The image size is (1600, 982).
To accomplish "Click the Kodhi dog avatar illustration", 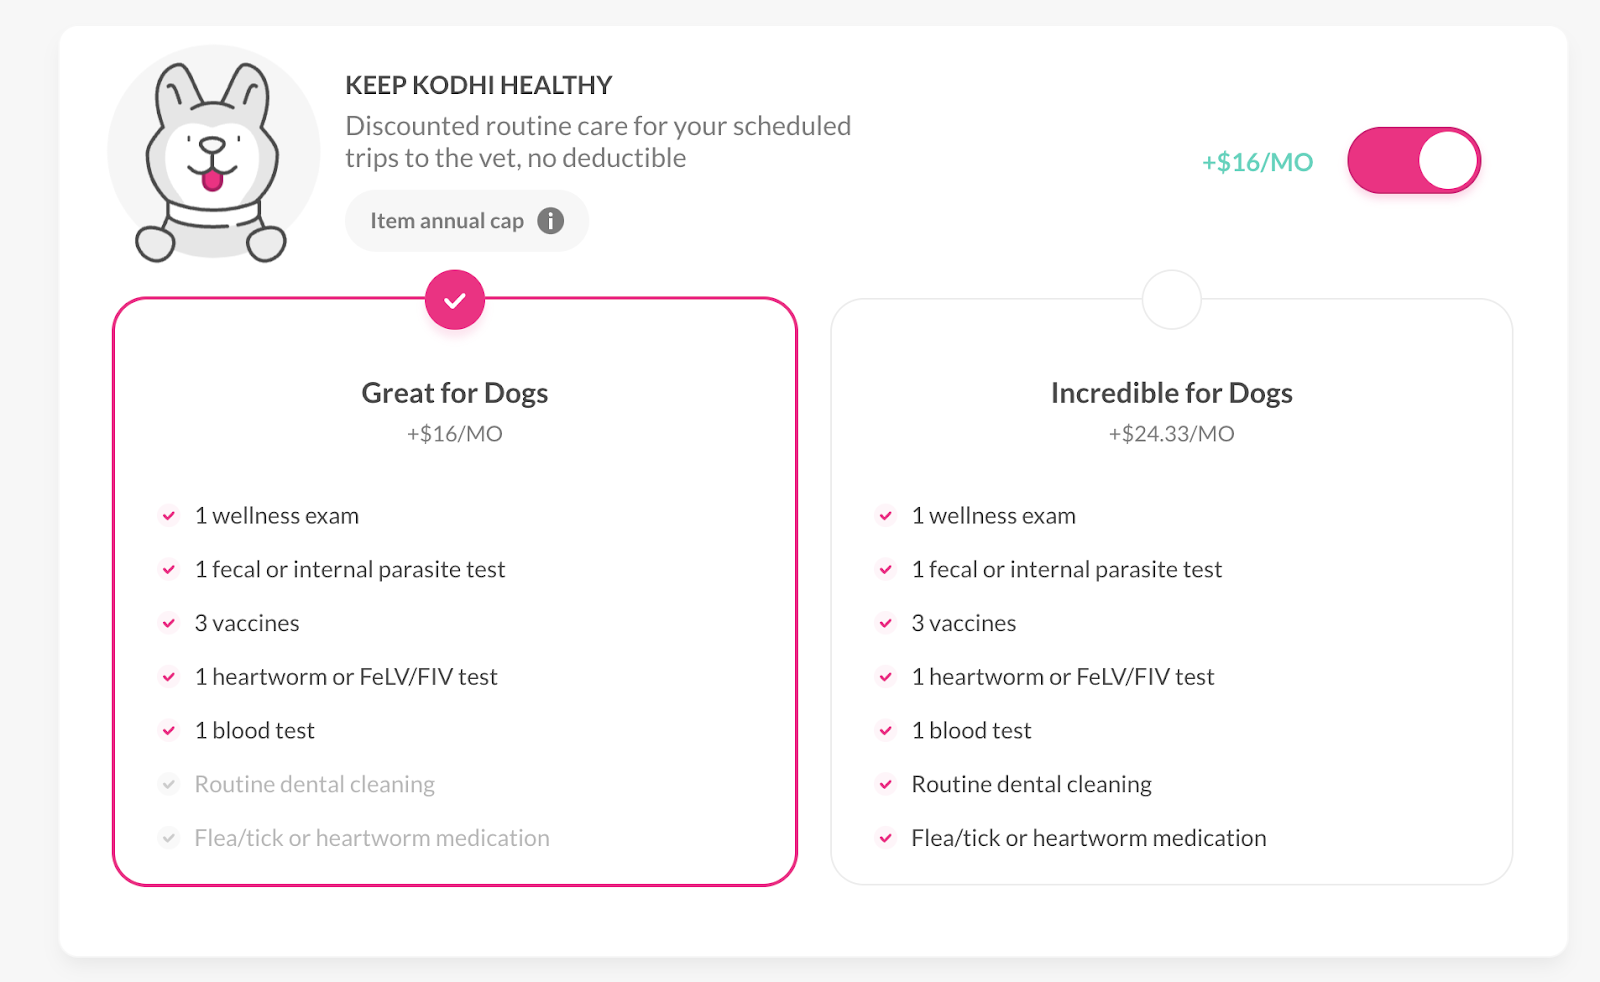I will click(213, 155).
